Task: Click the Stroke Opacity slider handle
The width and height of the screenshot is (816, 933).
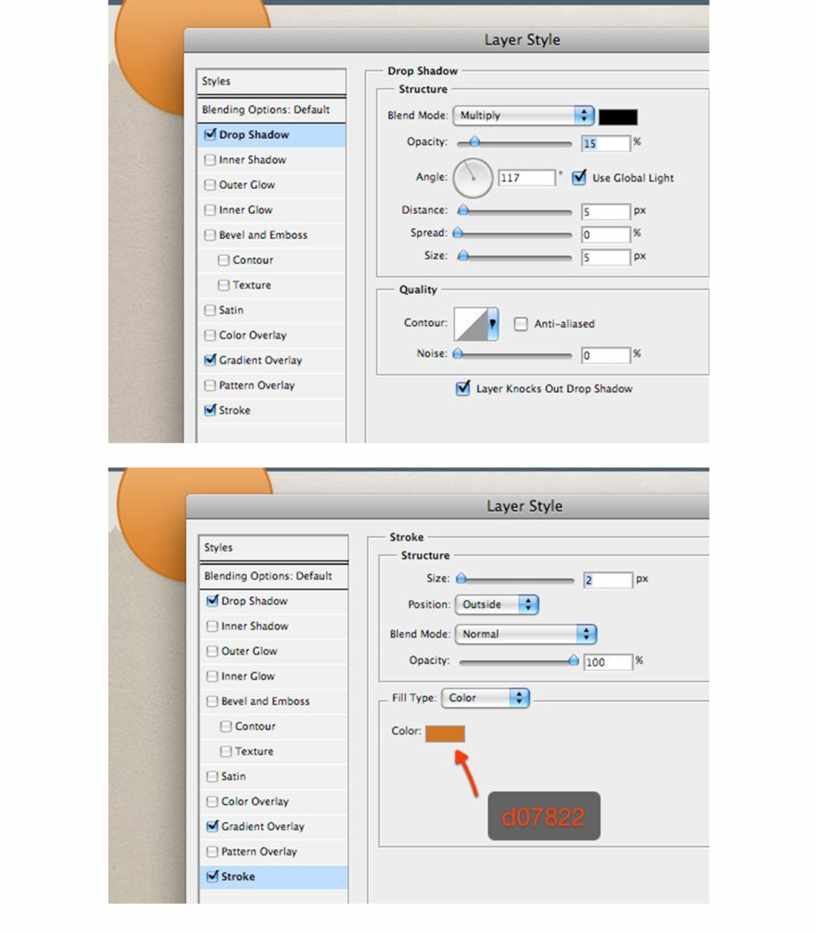Action: (573, 660)
